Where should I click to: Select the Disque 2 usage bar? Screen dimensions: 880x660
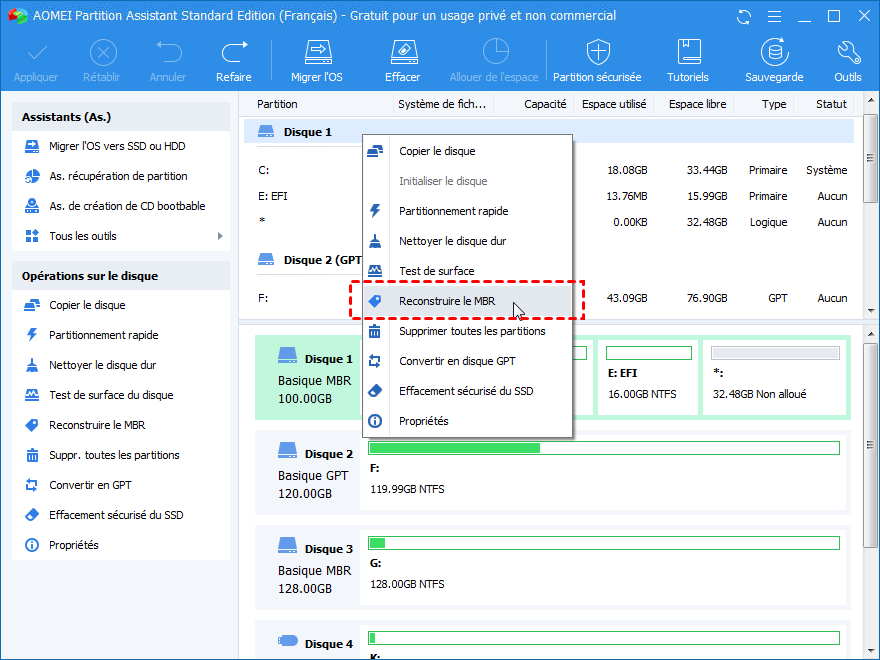603,447
